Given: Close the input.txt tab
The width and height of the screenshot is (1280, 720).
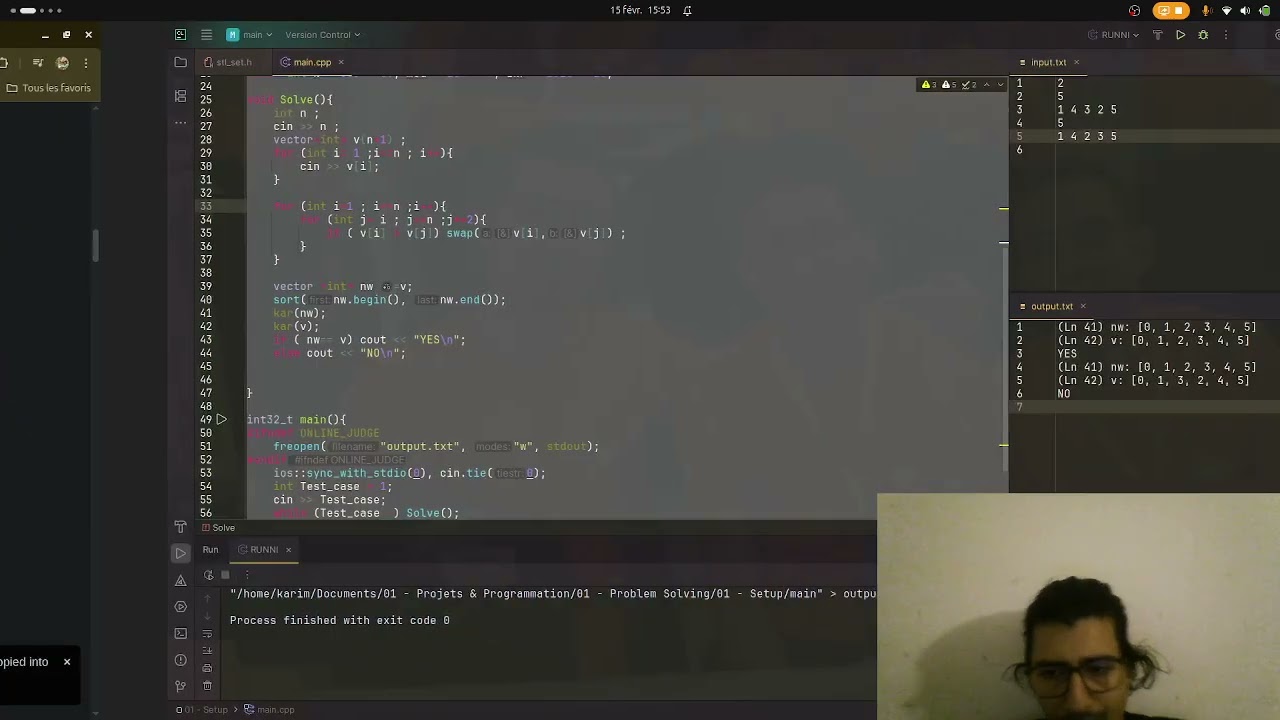Looking at the screenshot, I should tap(1076, 62).
